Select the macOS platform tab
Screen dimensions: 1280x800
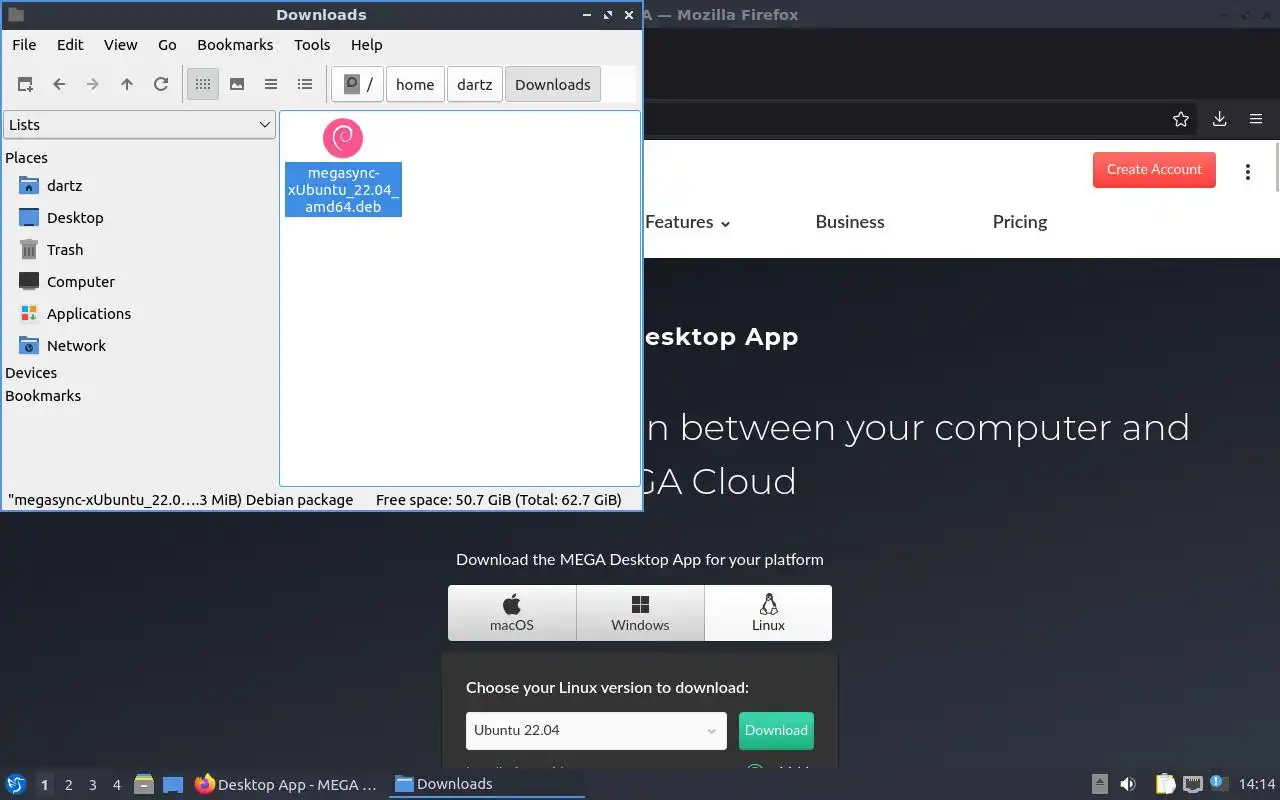(x=512, y=613)
